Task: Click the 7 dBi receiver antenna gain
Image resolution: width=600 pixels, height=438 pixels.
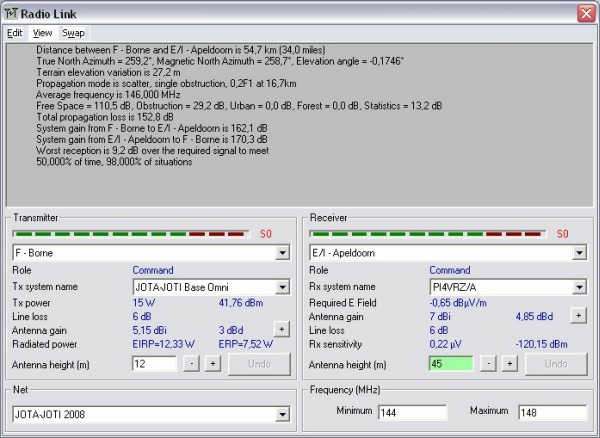Action: [440, 316]
